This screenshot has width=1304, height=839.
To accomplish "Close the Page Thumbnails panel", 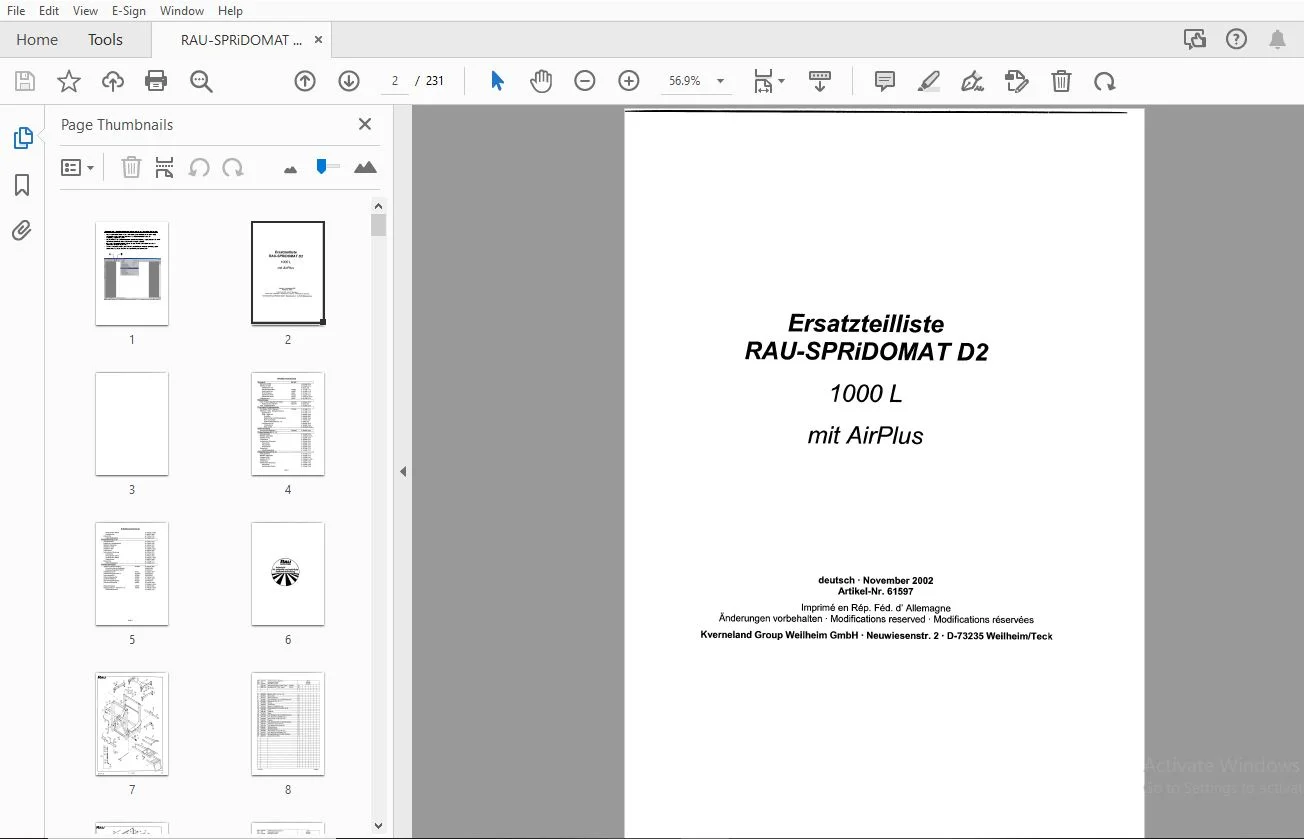I will click(365, 124).
